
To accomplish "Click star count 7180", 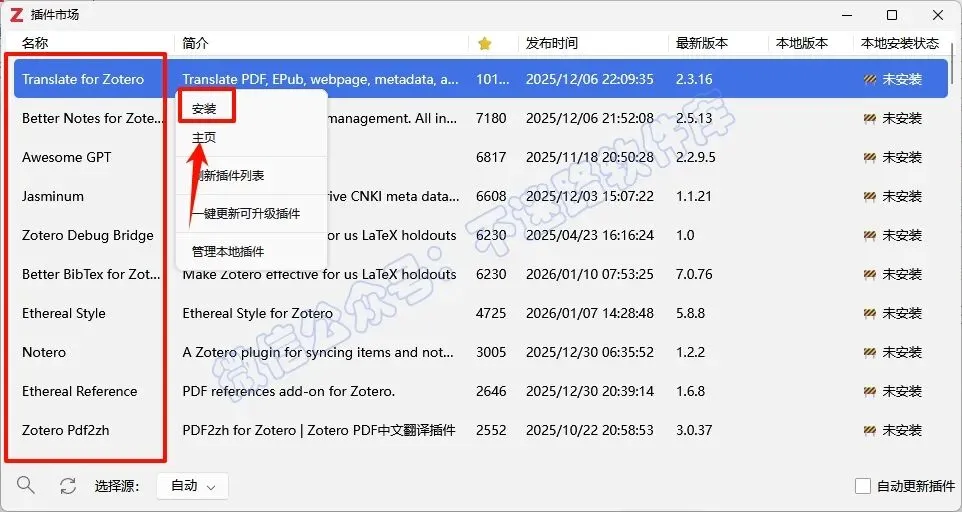I will (x=491, y=118).
